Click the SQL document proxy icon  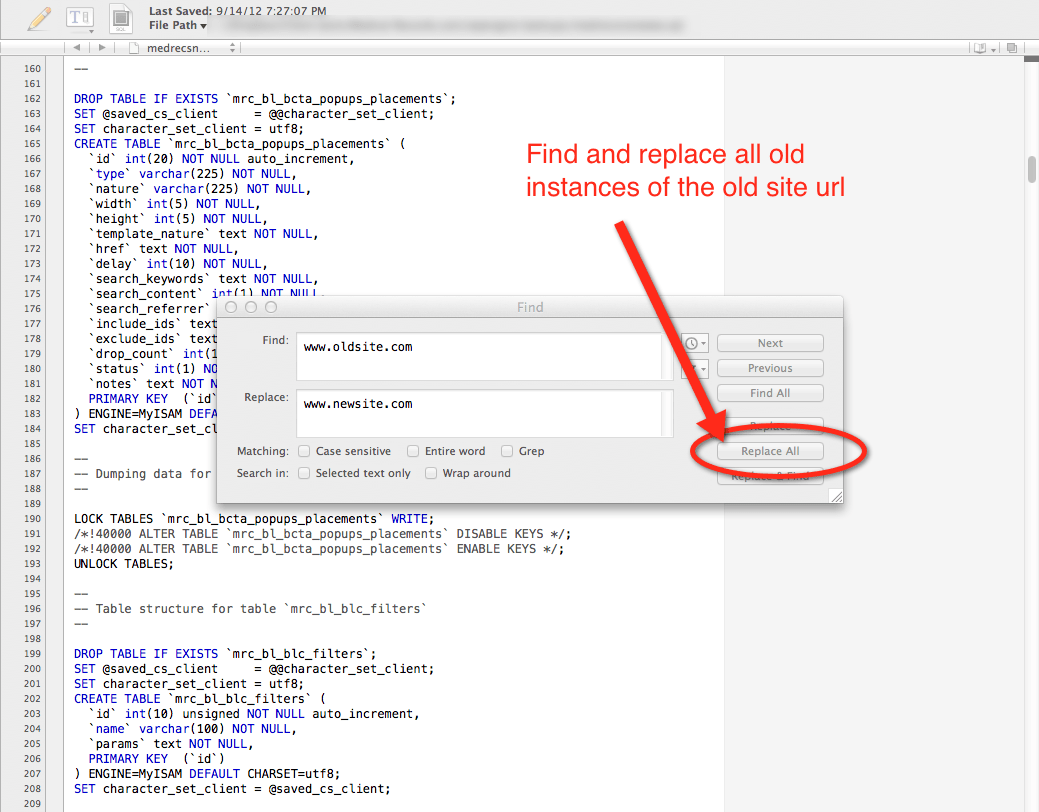click(120, 18)
